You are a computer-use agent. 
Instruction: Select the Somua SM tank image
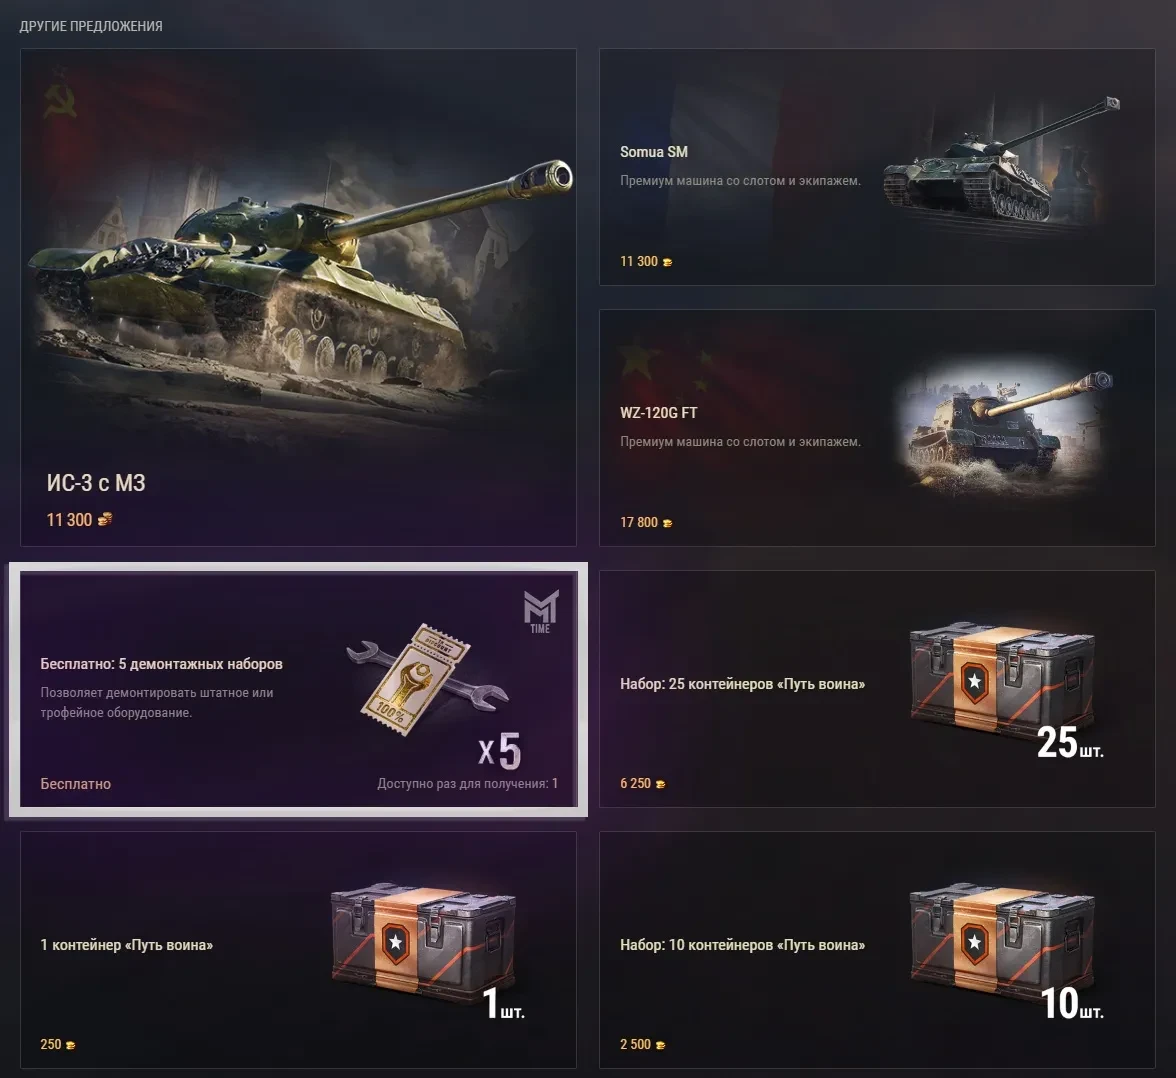tap(1001, 161)
